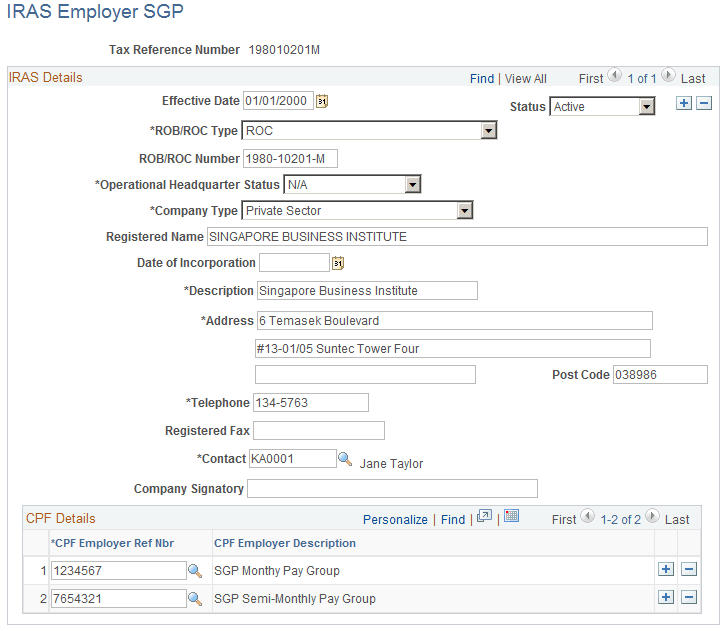
Task: Click previous row arrow in IRAS Details
Action: [x=615, y=75]
